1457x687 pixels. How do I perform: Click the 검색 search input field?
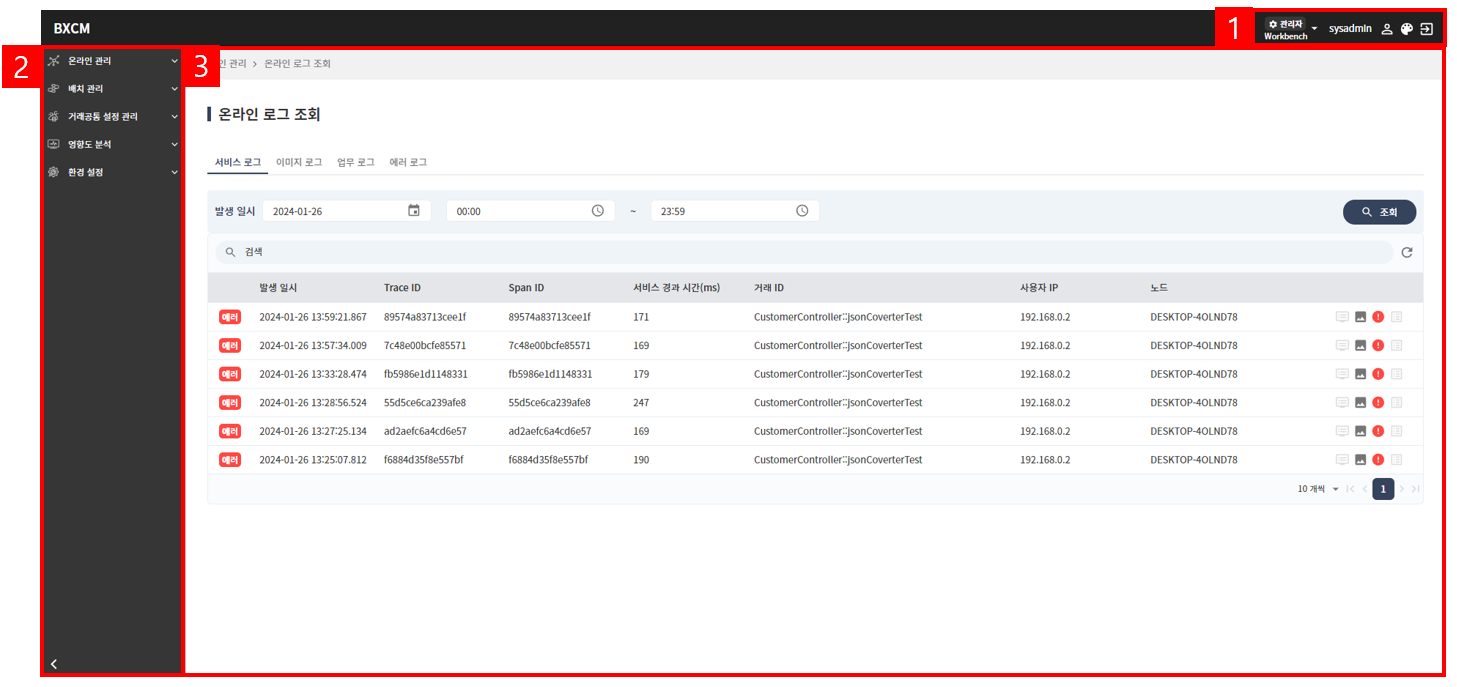pyautogui.click(x=800, y=252)
